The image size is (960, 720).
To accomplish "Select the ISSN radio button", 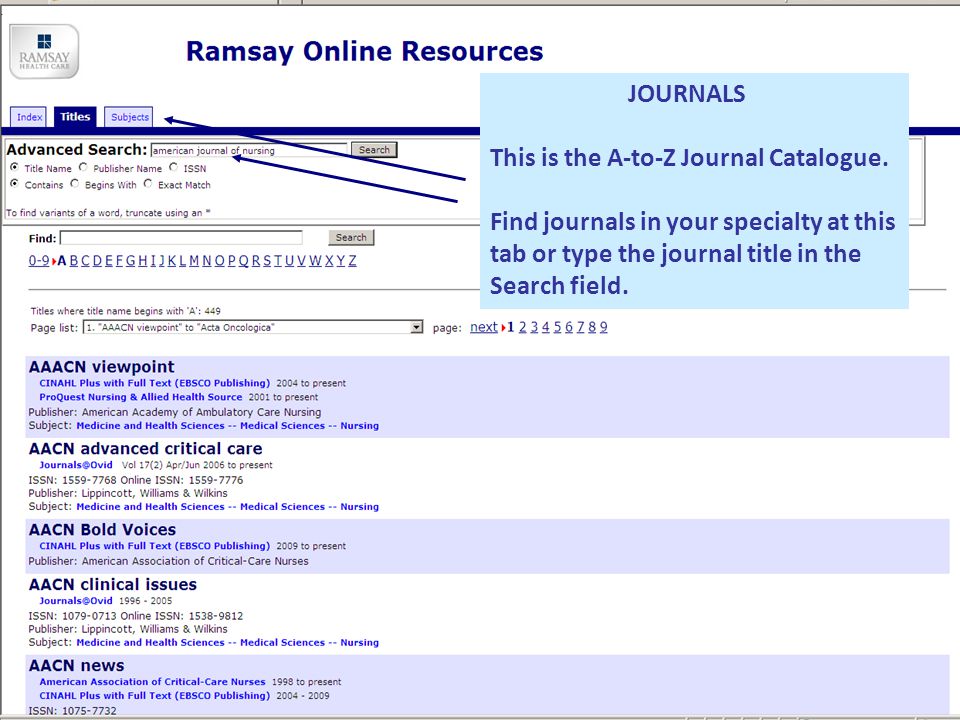I will click(173, 167).
